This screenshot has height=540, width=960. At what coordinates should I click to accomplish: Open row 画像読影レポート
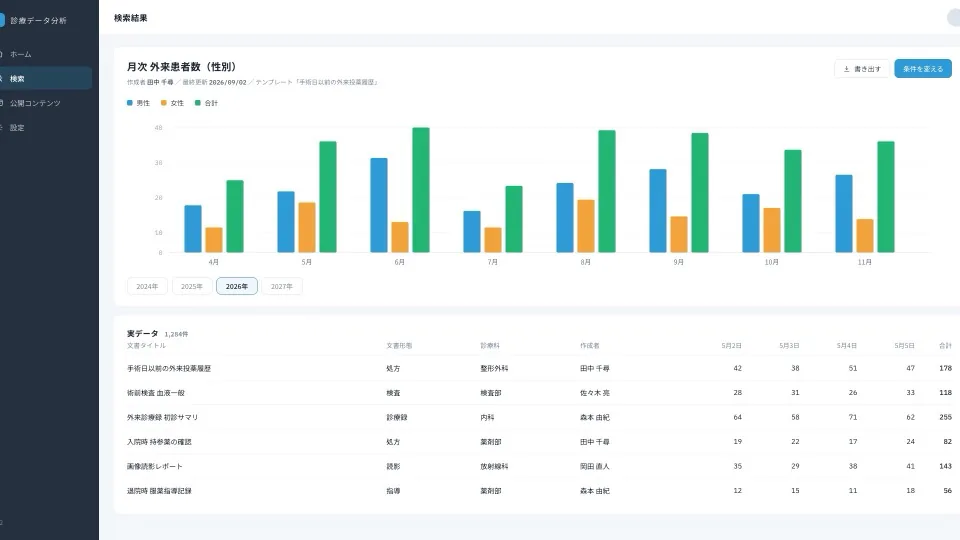point(539,466)
